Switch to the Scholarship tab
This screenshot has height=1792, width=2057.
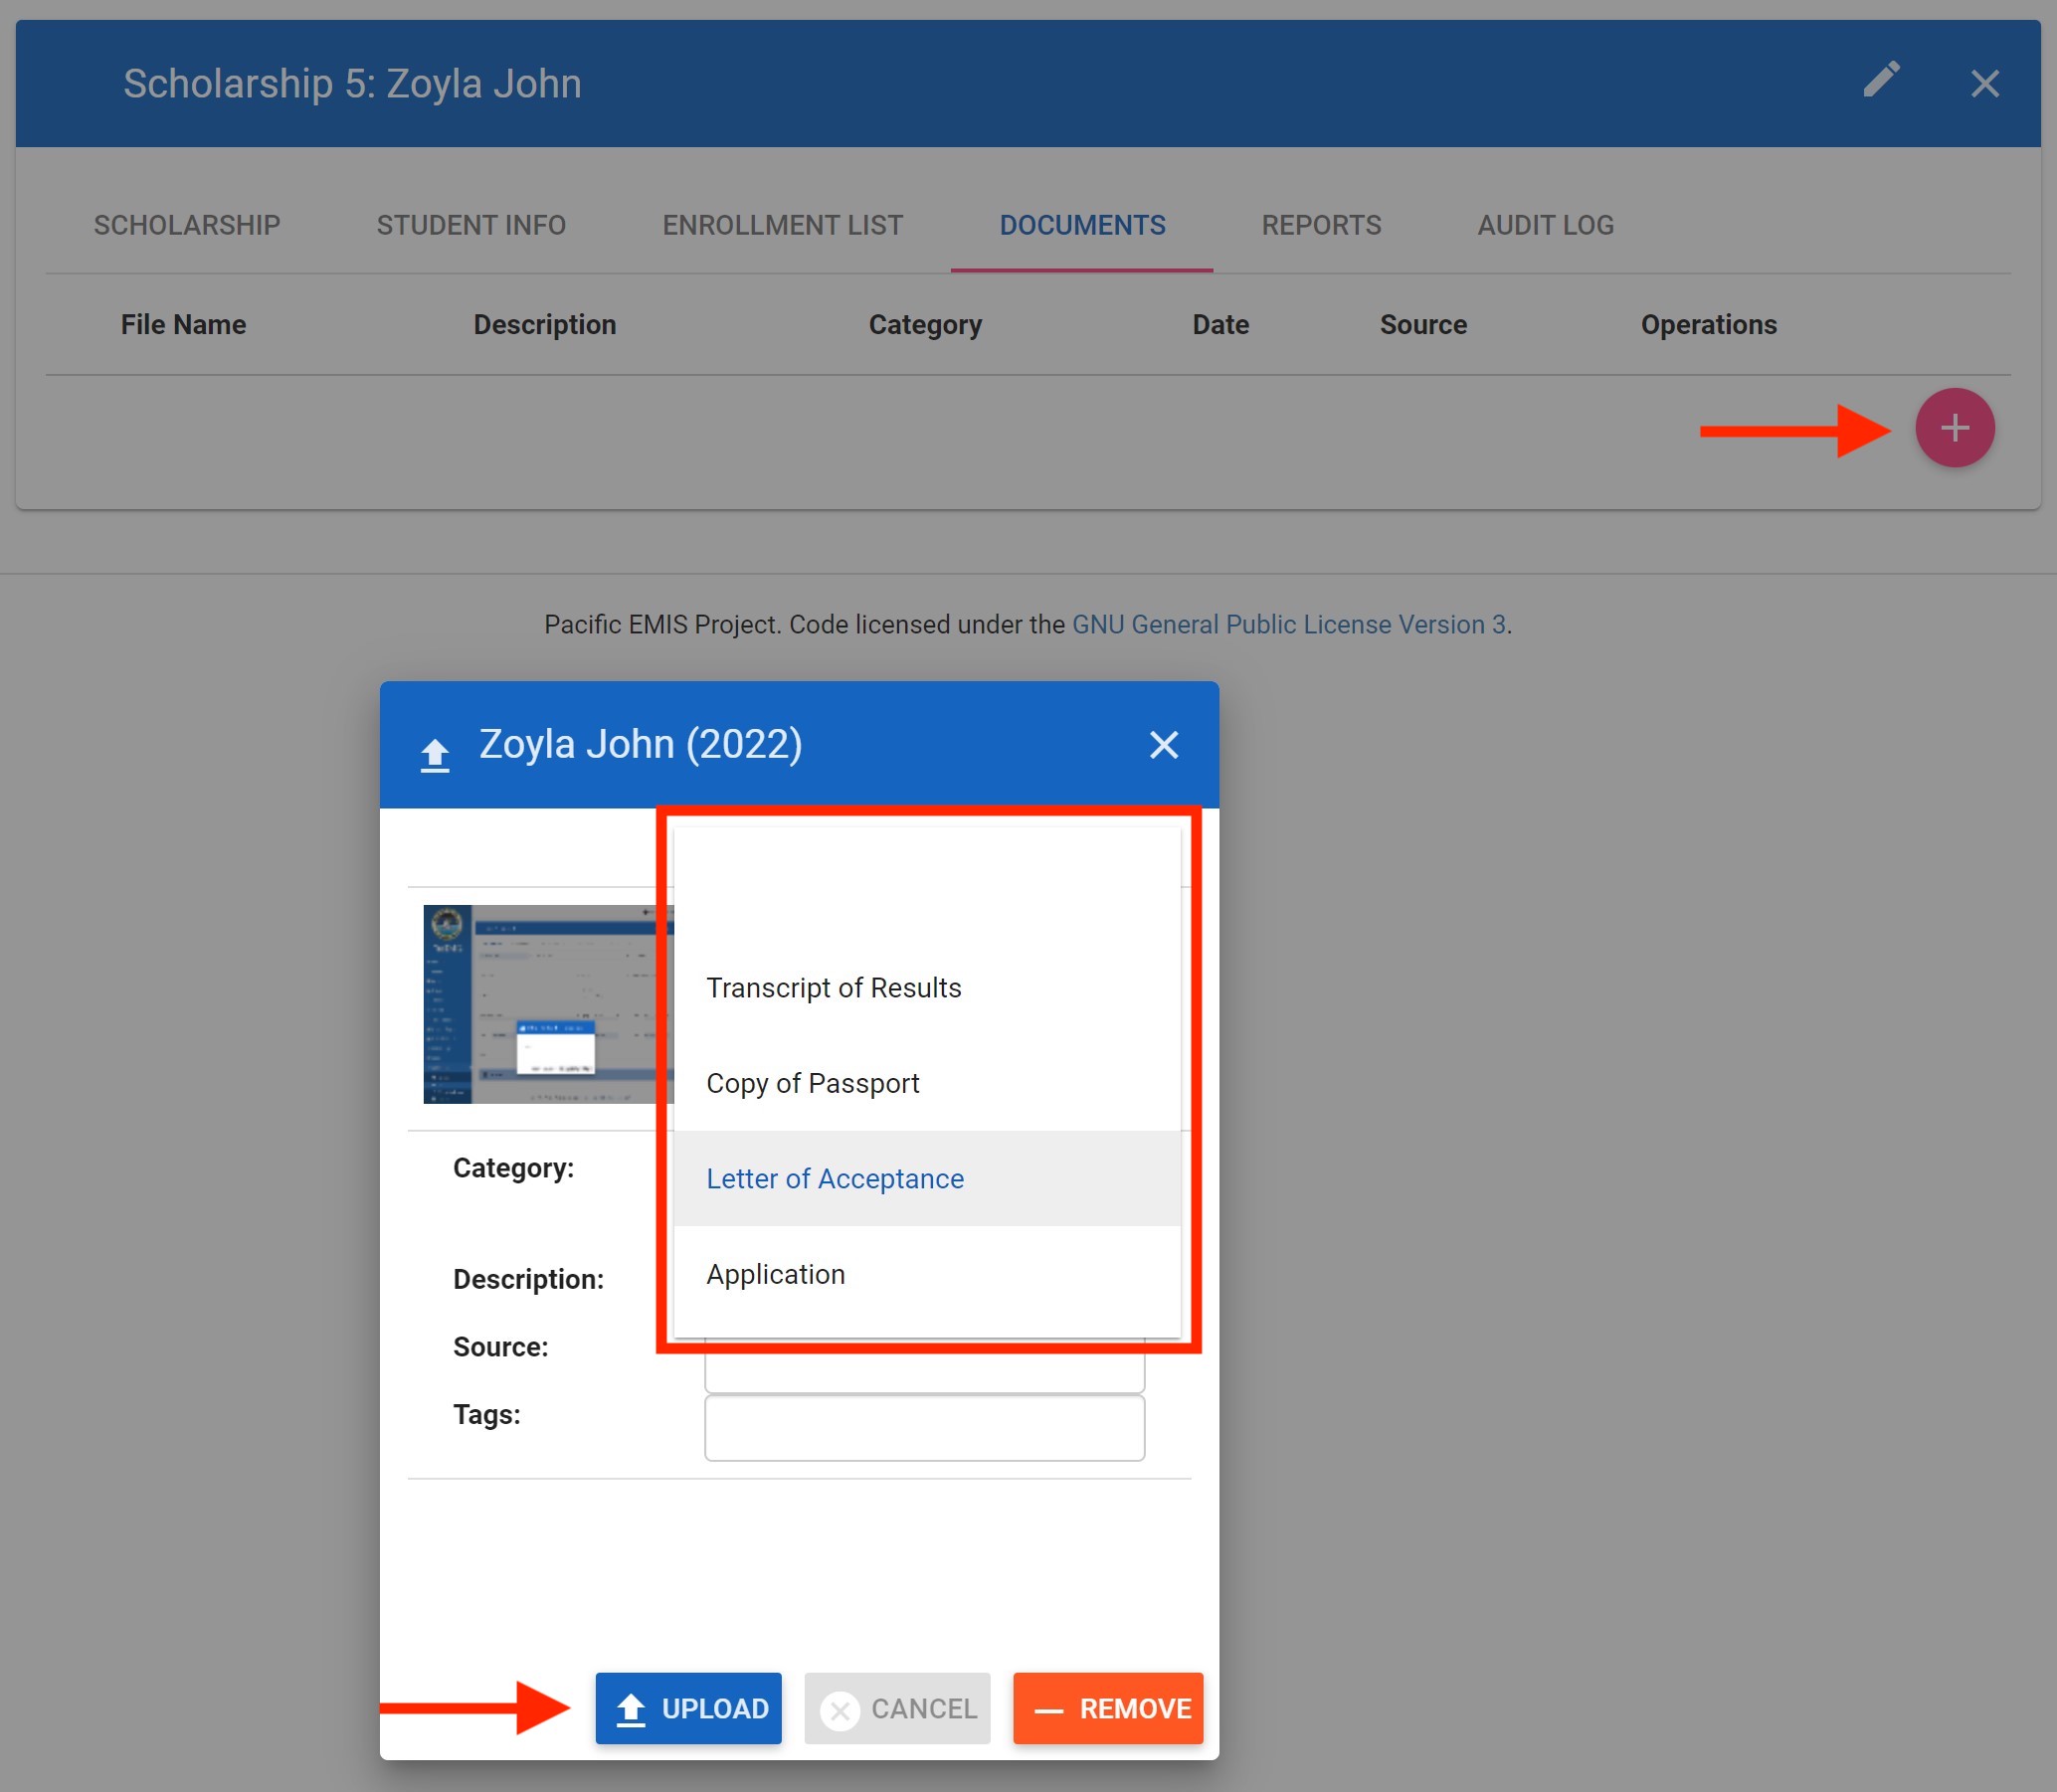[187, 225]
